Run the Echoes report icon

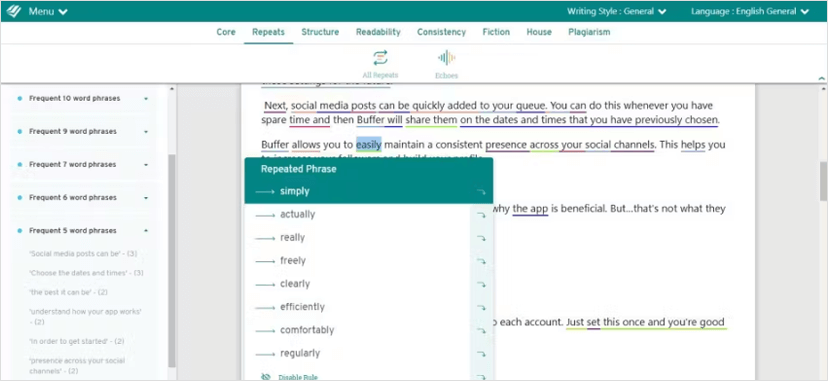pyautogui.click(x=446, y=58)
